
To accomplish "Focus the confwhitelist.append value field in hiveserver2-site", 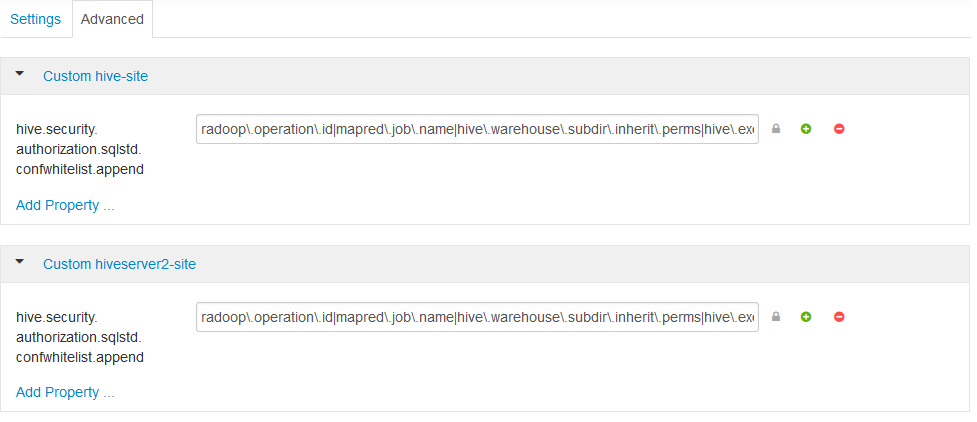I will [x=477, y=317].
